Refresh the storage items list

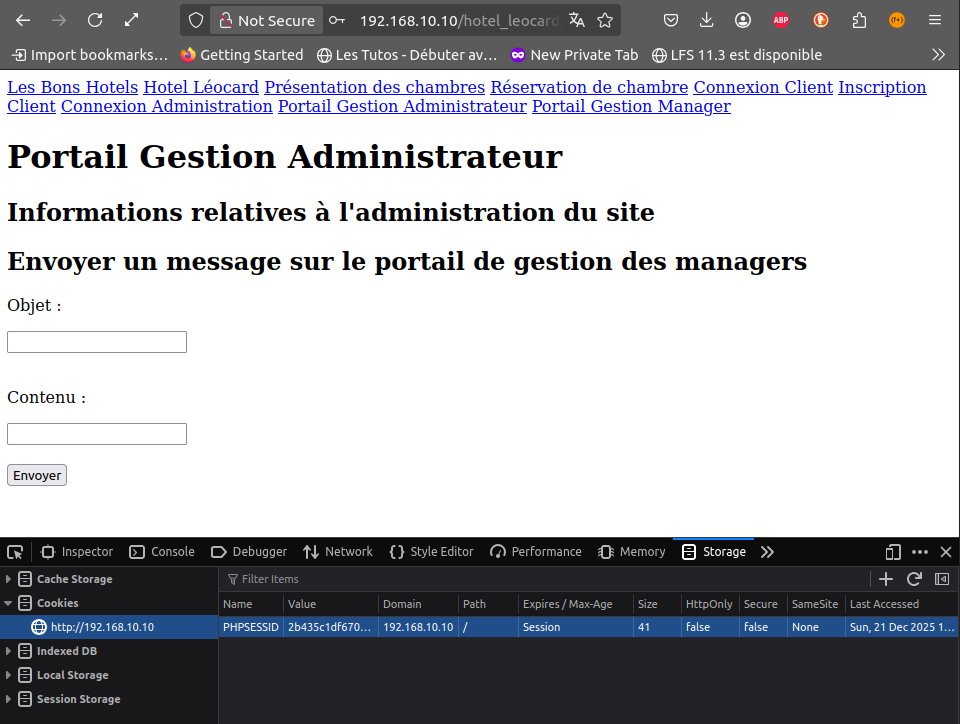[914, 579]
